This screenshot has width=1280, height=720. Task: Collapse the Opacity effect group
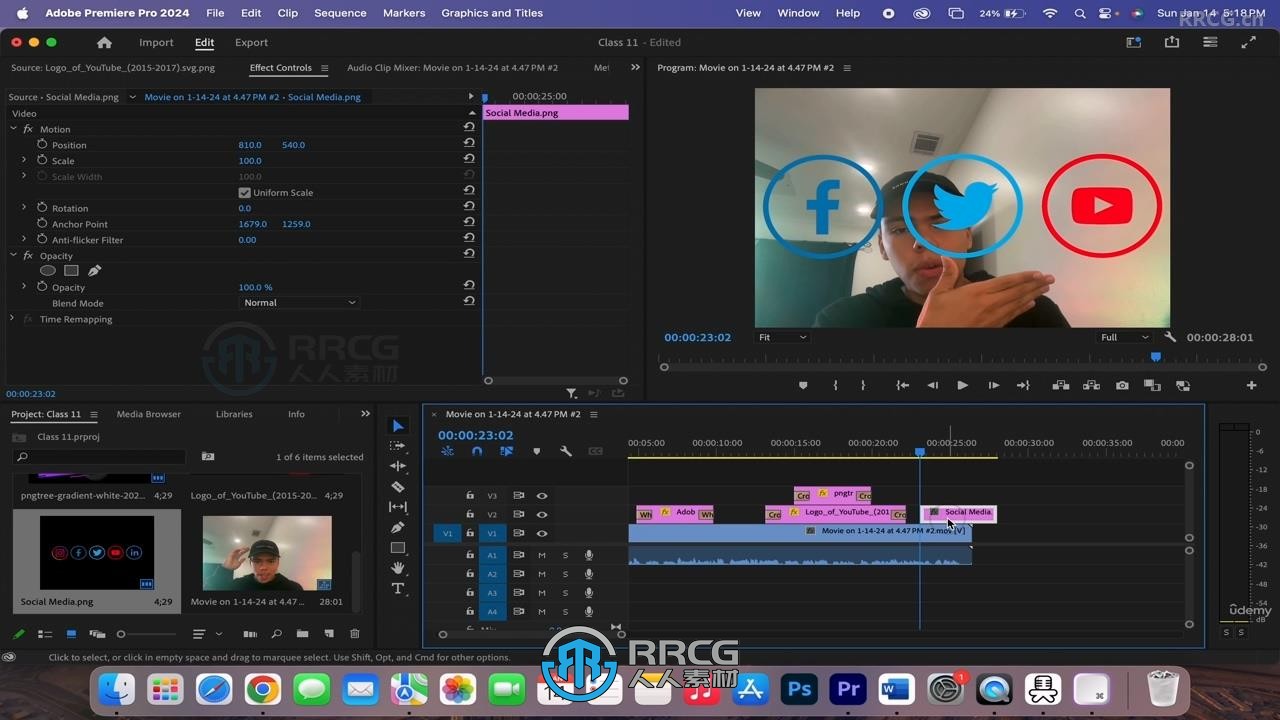14,256
